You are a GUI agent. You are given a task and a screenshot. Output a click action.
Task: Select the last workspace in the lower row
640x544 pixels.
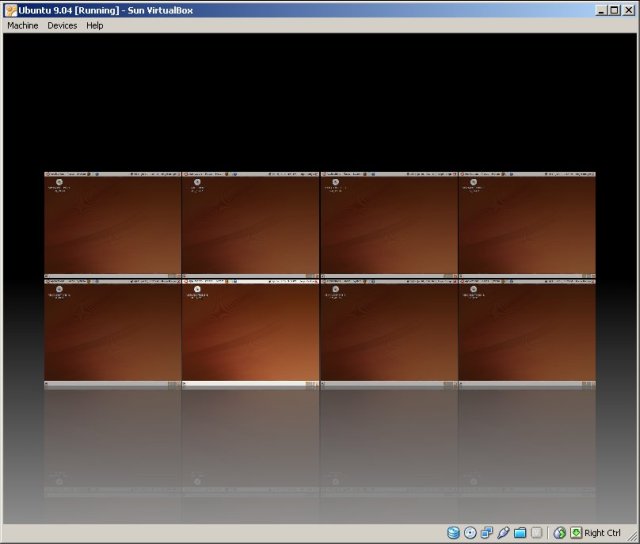(527, 333)
